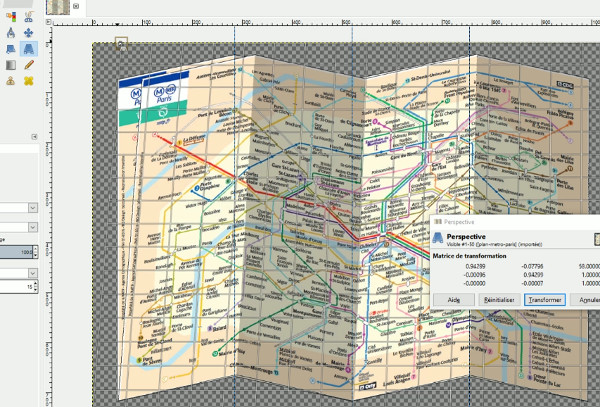The width and height of the screenshot is (600, 407).
Task: Increase the 100.0 value with up arrow
Action: point(36,249)
